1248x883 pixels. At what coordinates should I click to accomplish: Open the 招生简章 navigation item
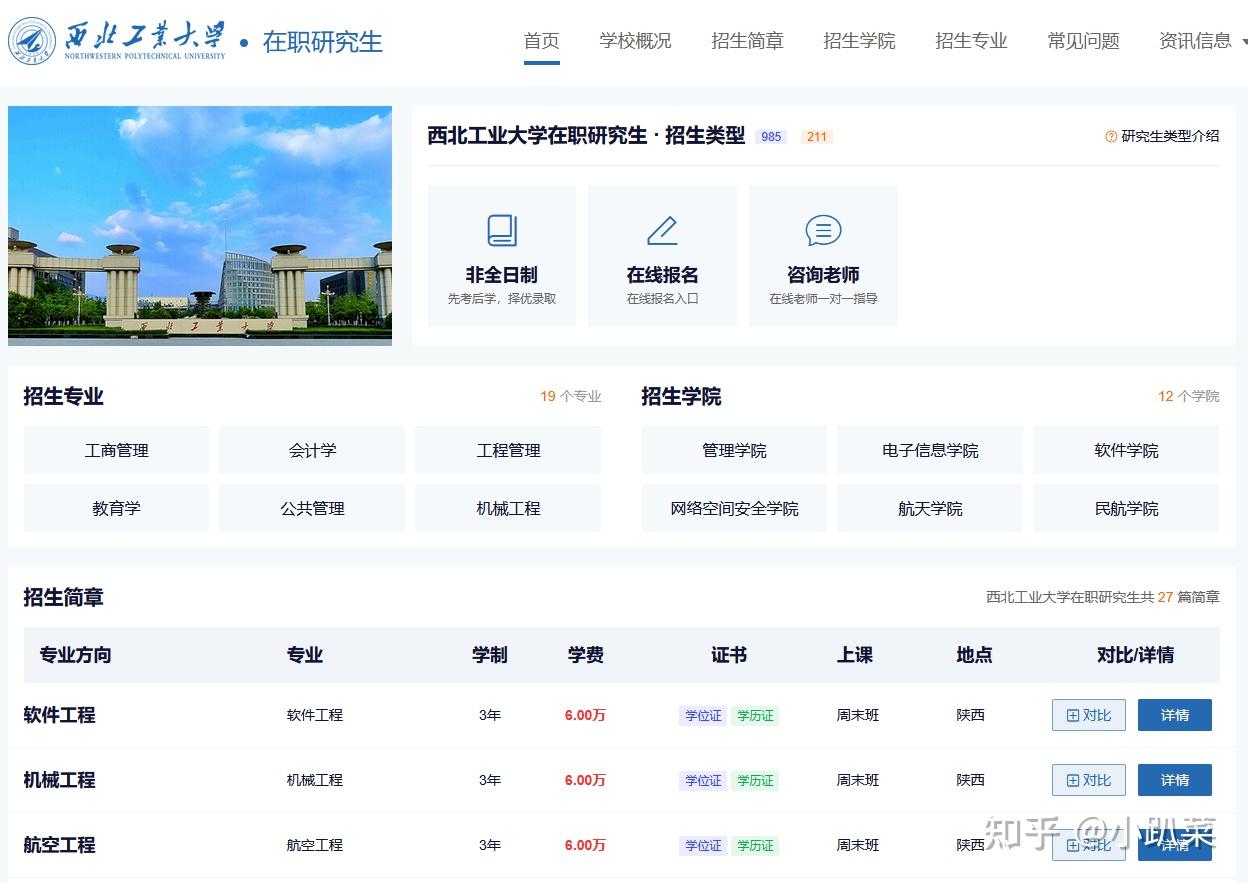click(747, 41)
